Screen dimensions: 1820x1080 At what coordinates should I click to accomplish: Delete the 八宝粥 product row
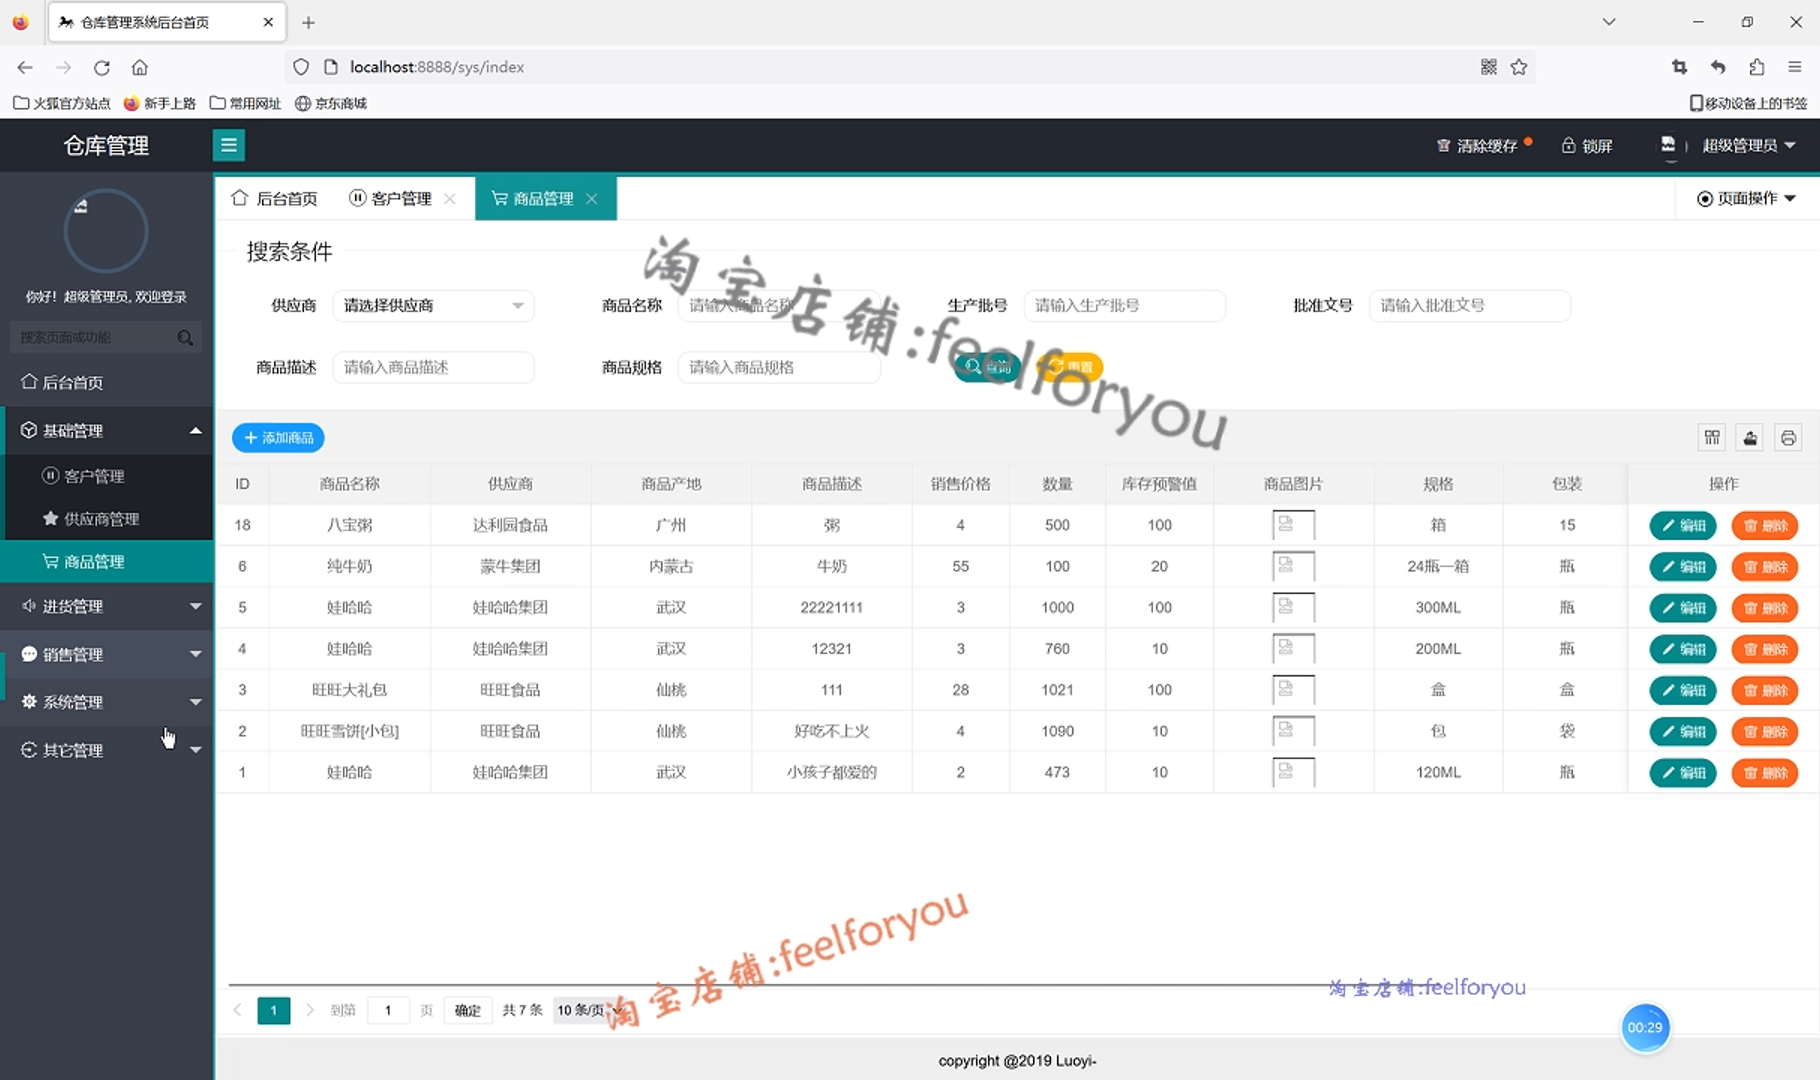[1765, 526]
